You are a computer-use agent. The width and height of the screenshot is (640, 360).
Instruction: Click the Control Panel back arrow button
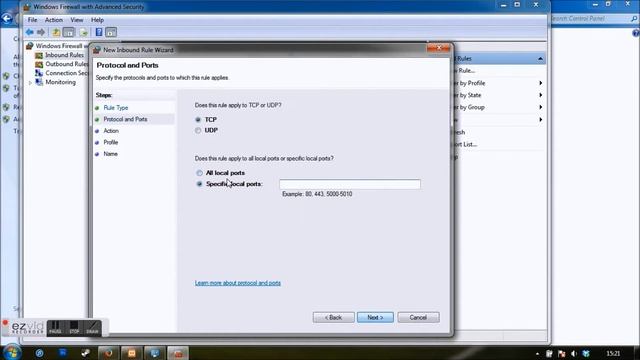click(7, 18)
